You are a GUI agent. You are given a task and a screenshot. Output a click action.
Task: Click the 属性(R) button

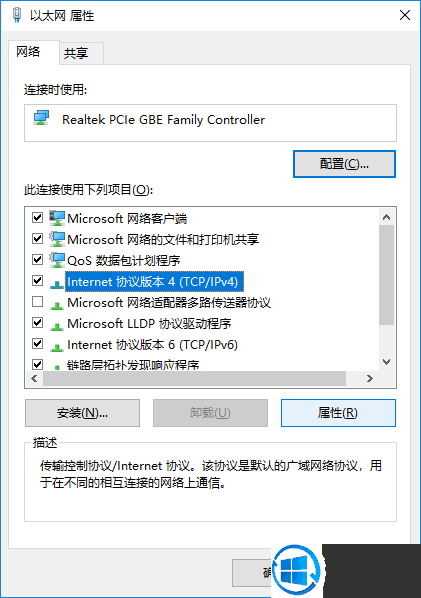[x=338, y=413]
